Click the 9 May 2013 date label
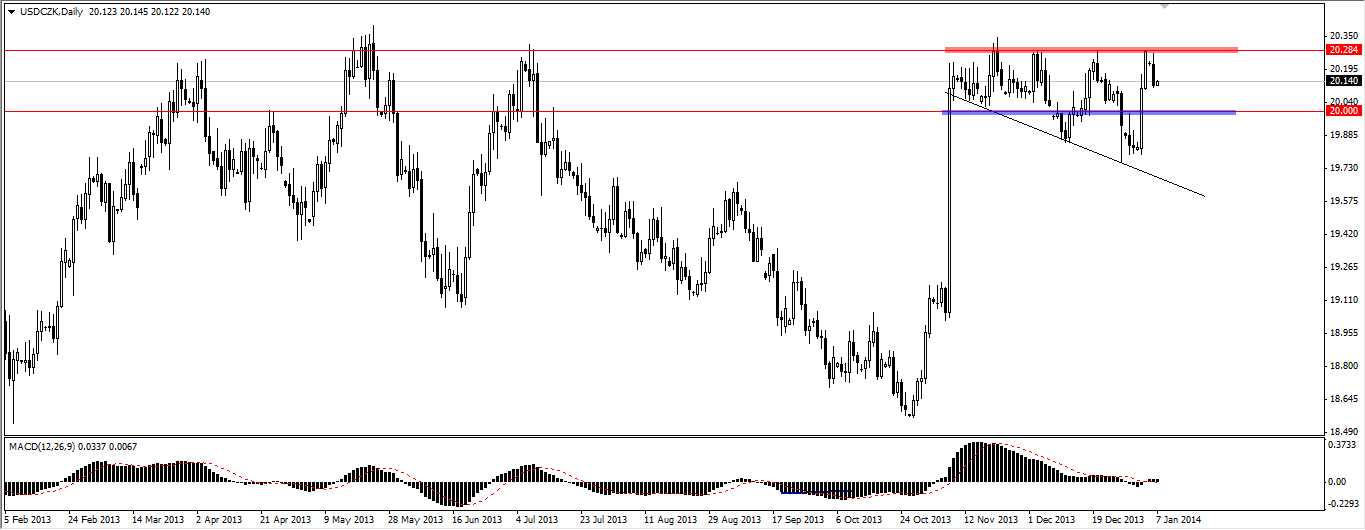The height and width of the screenshot is (530, 1365). coord(348,520)
